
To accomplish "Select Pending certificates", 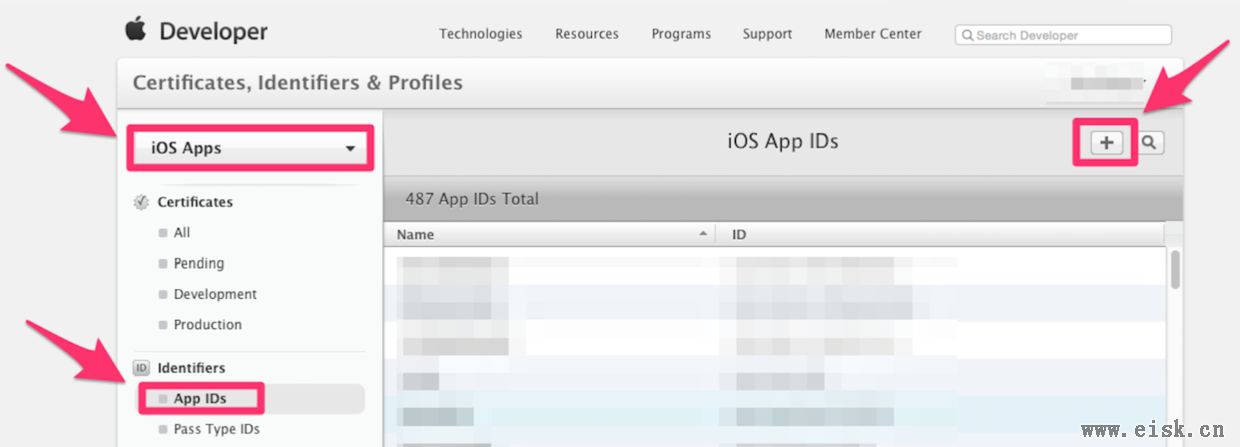I will [x=198, y=263].
